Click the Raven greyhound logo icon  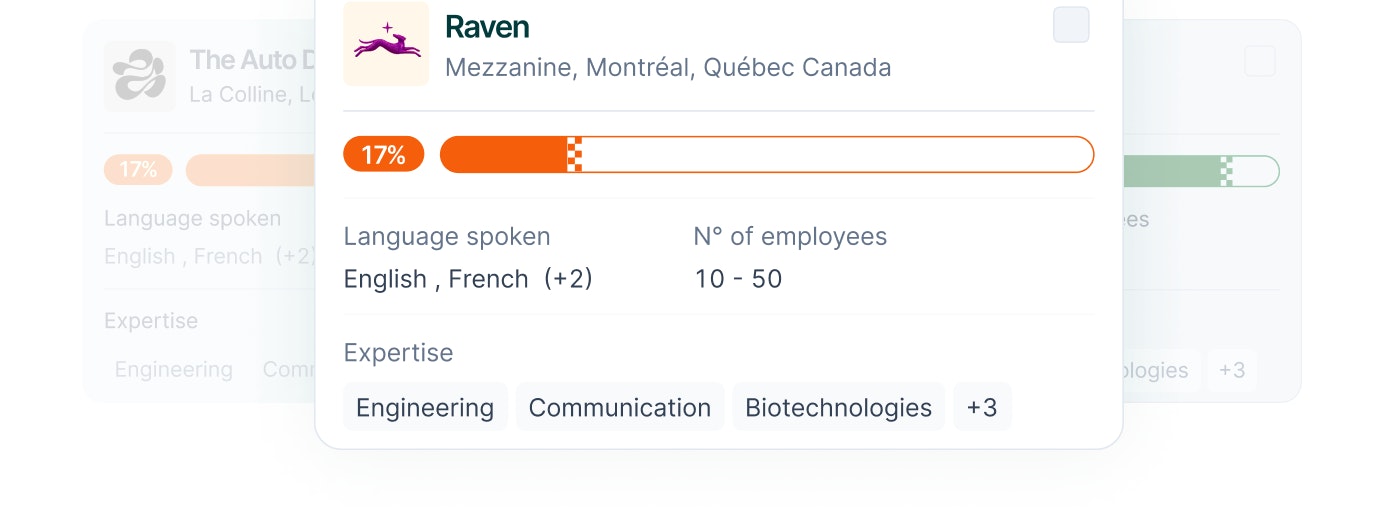(386, 43)
